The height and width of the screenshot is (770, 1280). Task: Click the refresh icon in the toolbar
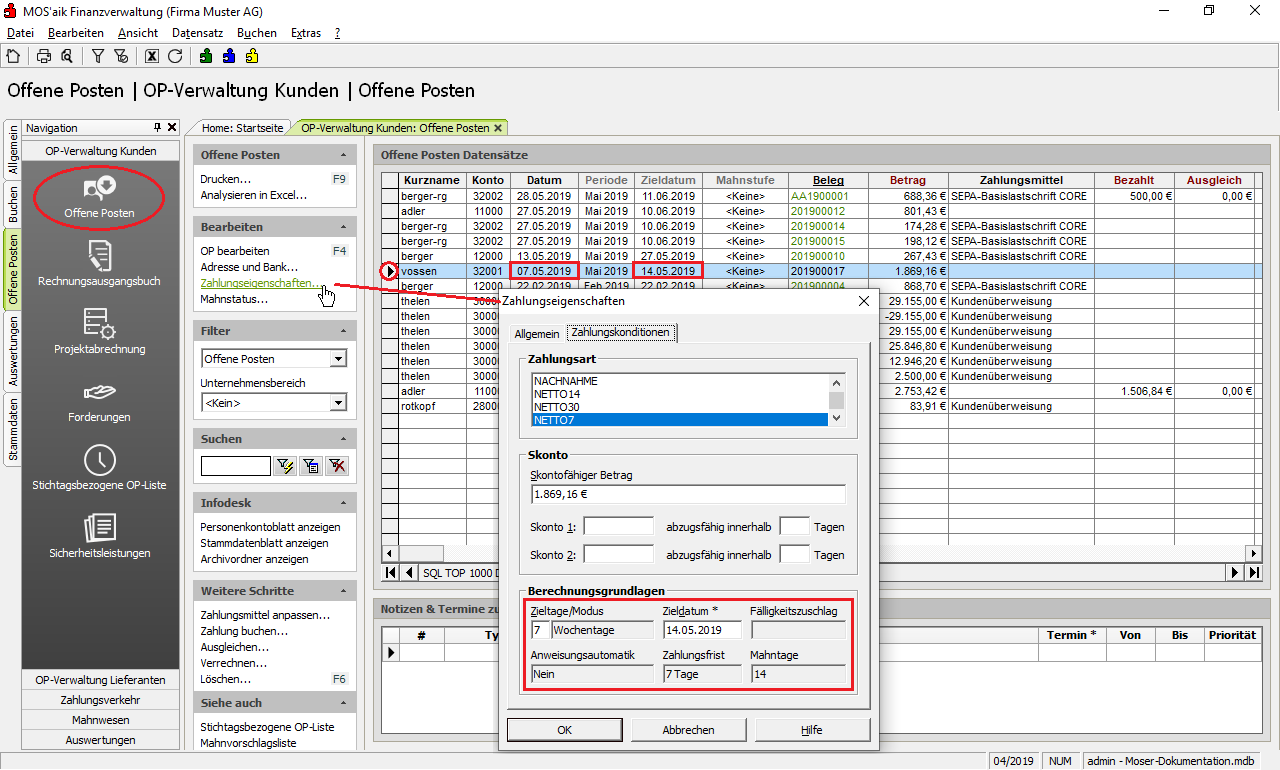(175, 56)
